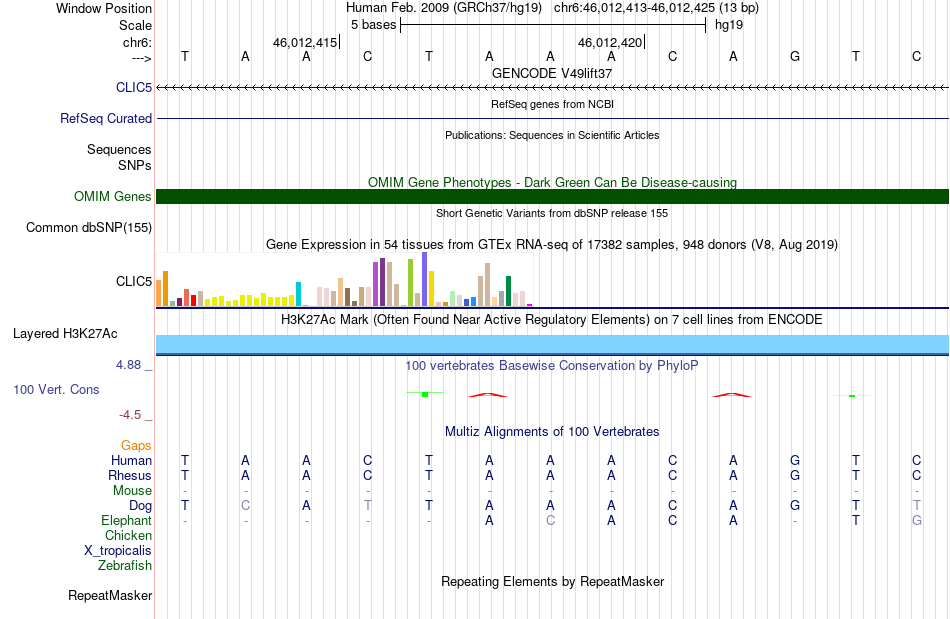Click the dark green OMIM Genes bar

pyautogui.click(x=552, y=196)
